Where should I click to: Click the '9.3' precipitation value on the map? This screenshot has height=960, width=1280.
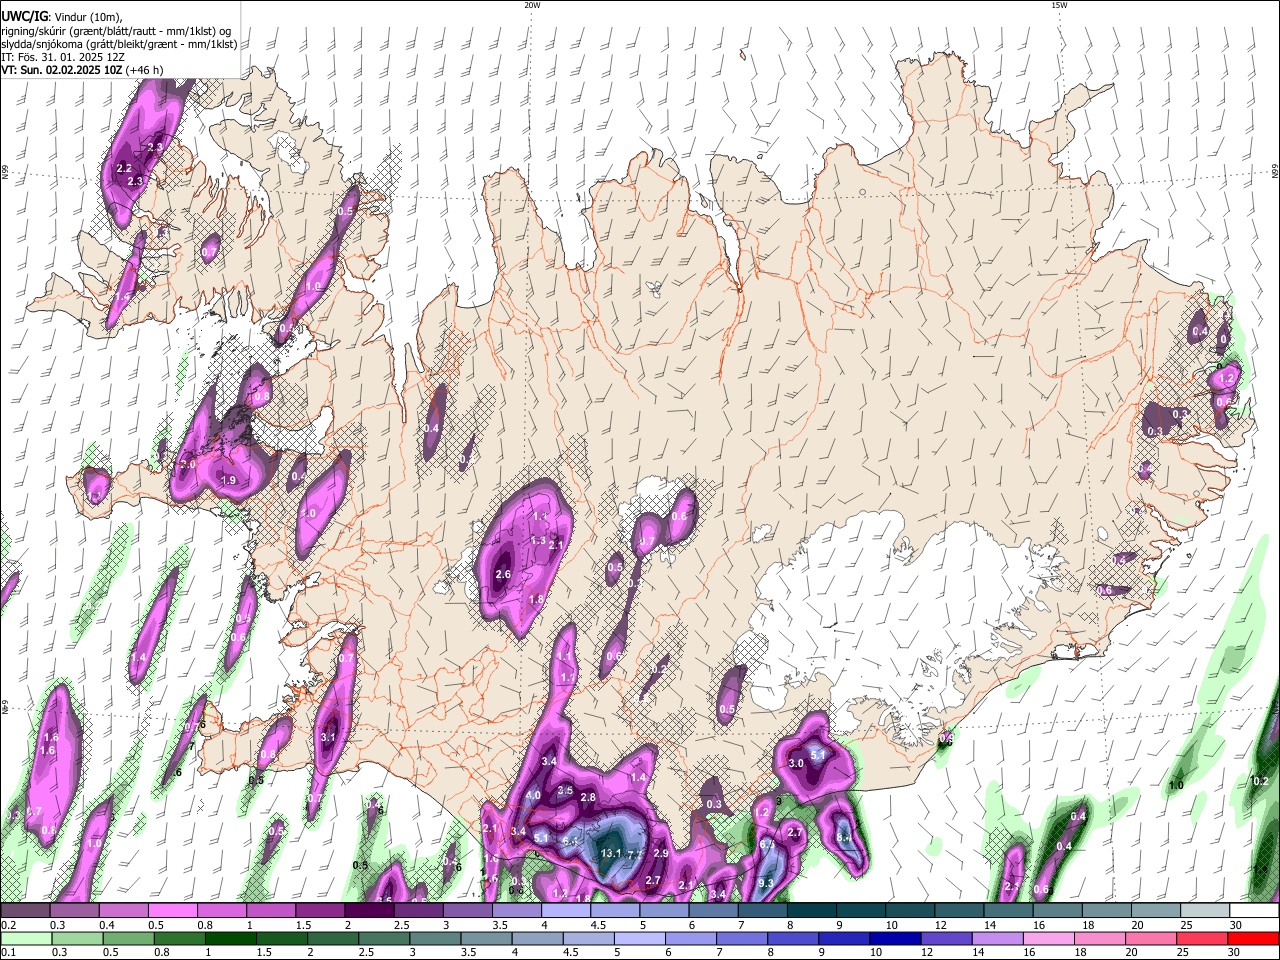click(x=766, y=883)
